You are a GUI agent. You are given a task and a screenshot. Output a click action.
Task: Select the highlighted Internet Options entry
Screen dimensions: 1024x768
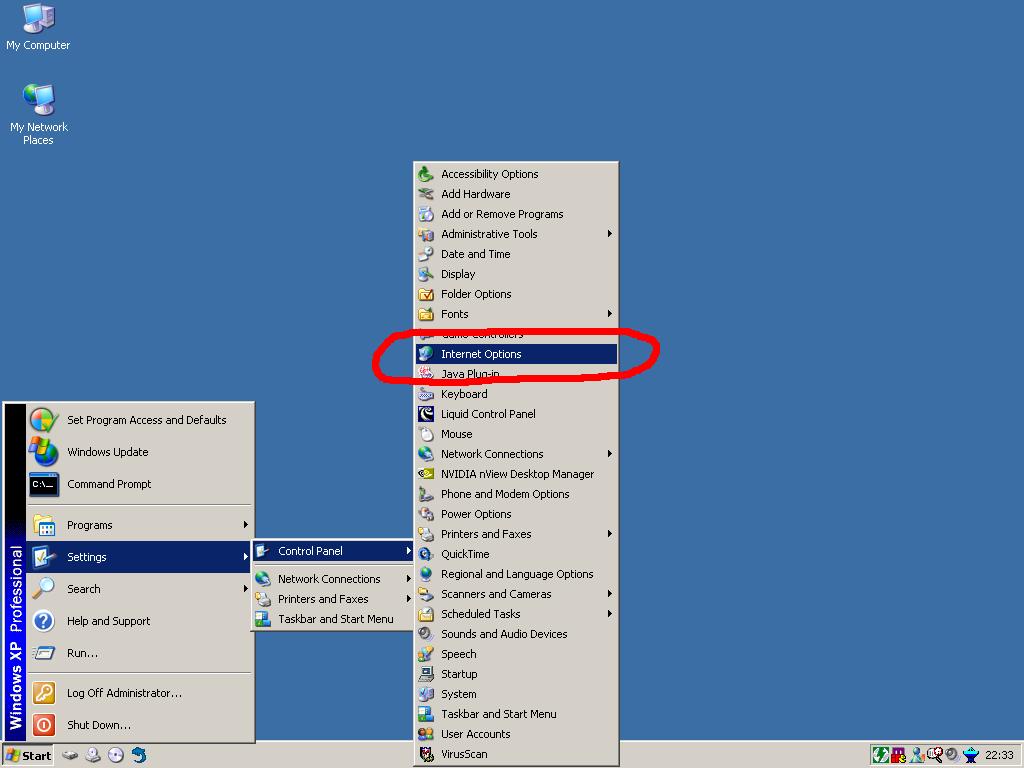pos(517,354)
